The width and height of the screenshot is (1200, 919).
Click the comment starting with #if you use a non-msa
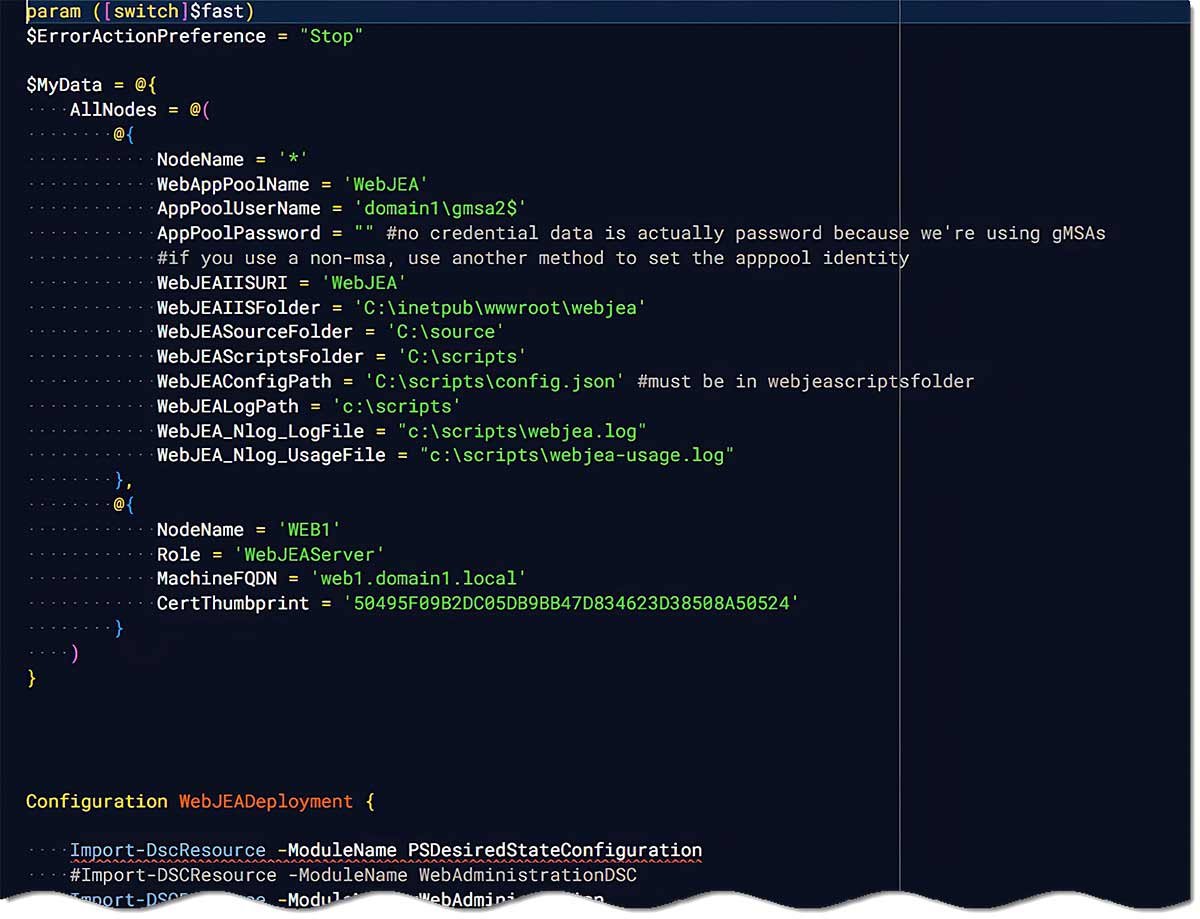[x=532, y=258]
